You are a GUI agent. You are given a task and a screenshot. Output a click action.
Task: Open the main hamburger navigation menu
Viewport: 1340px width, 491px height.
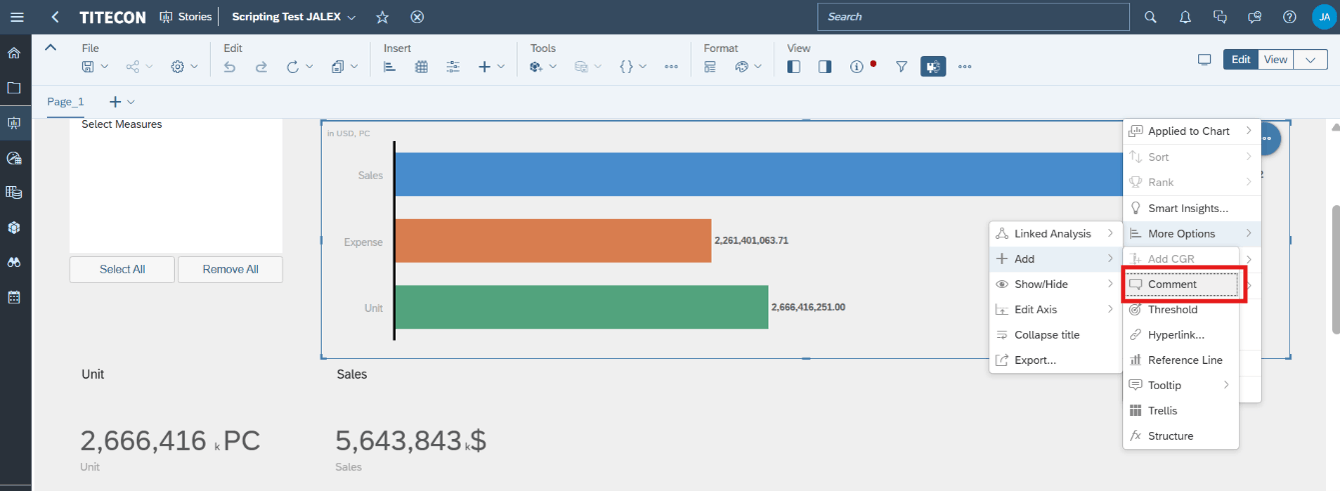[15, 17]
